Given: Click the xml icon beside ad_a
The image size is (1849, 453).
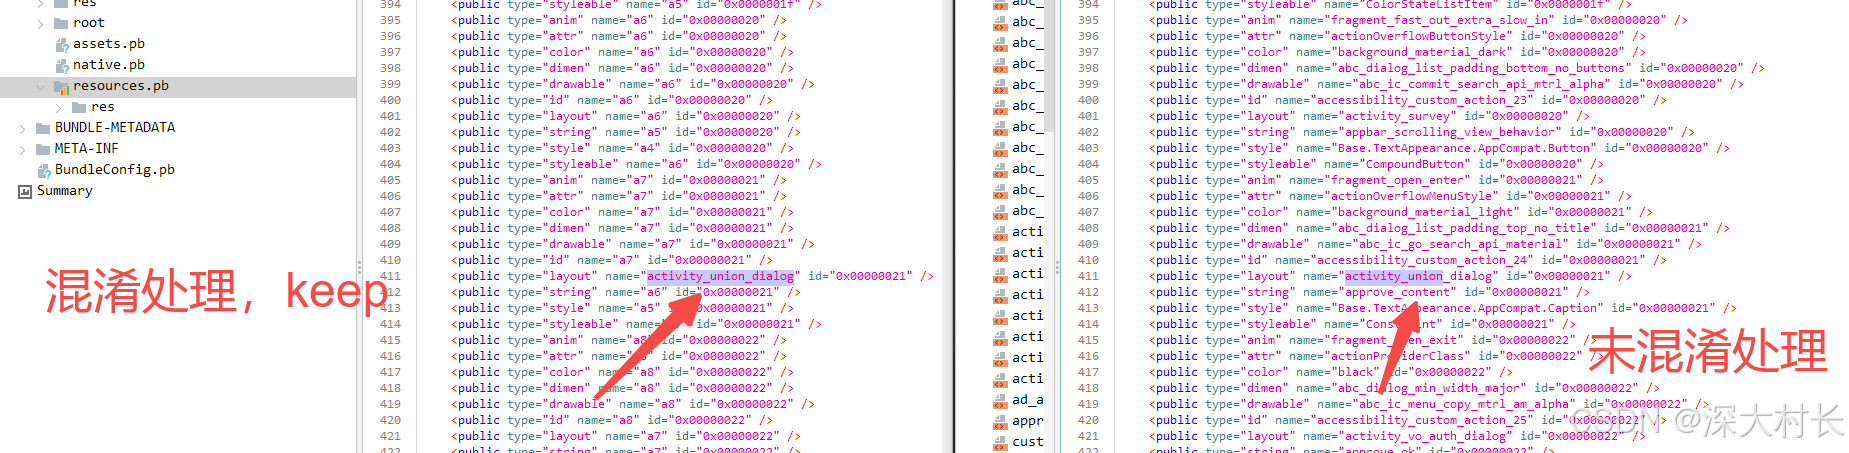Looking at the screenshot, I should (x=1000, y=400).
